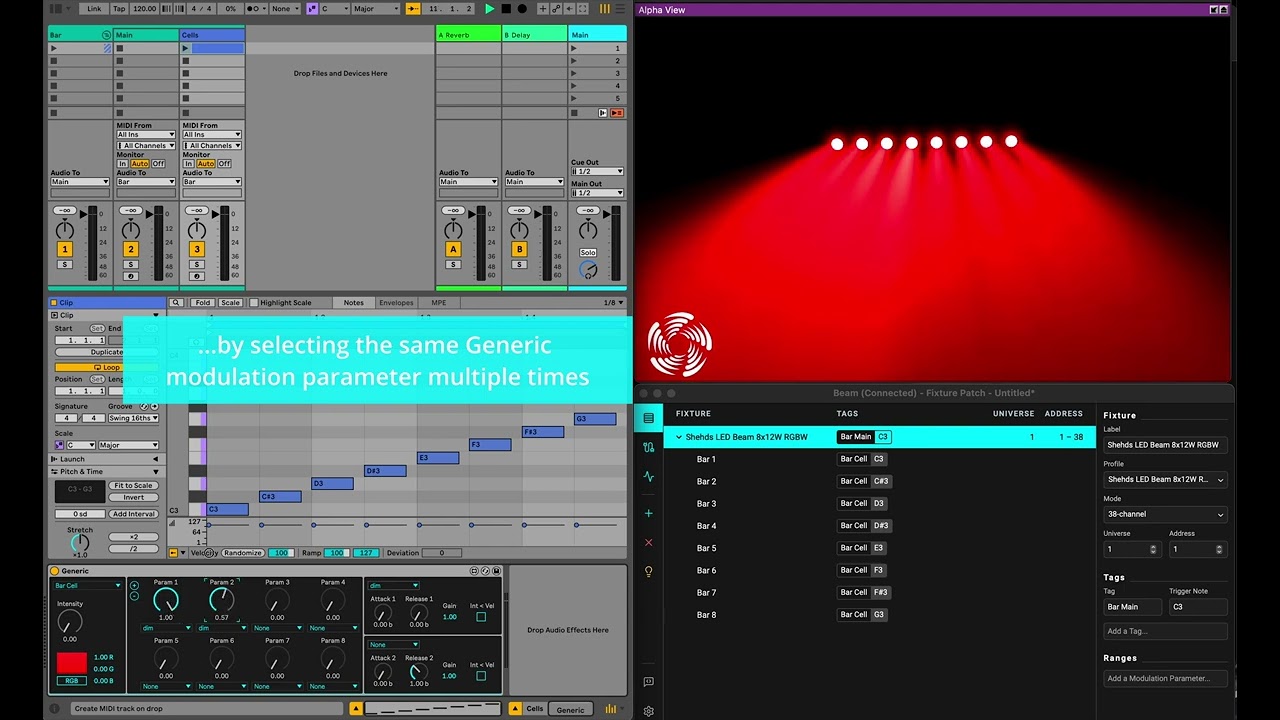Click the Duplicate button in the Clip panel
Screen dimensions: 1280x720
[x=107, y=352]
